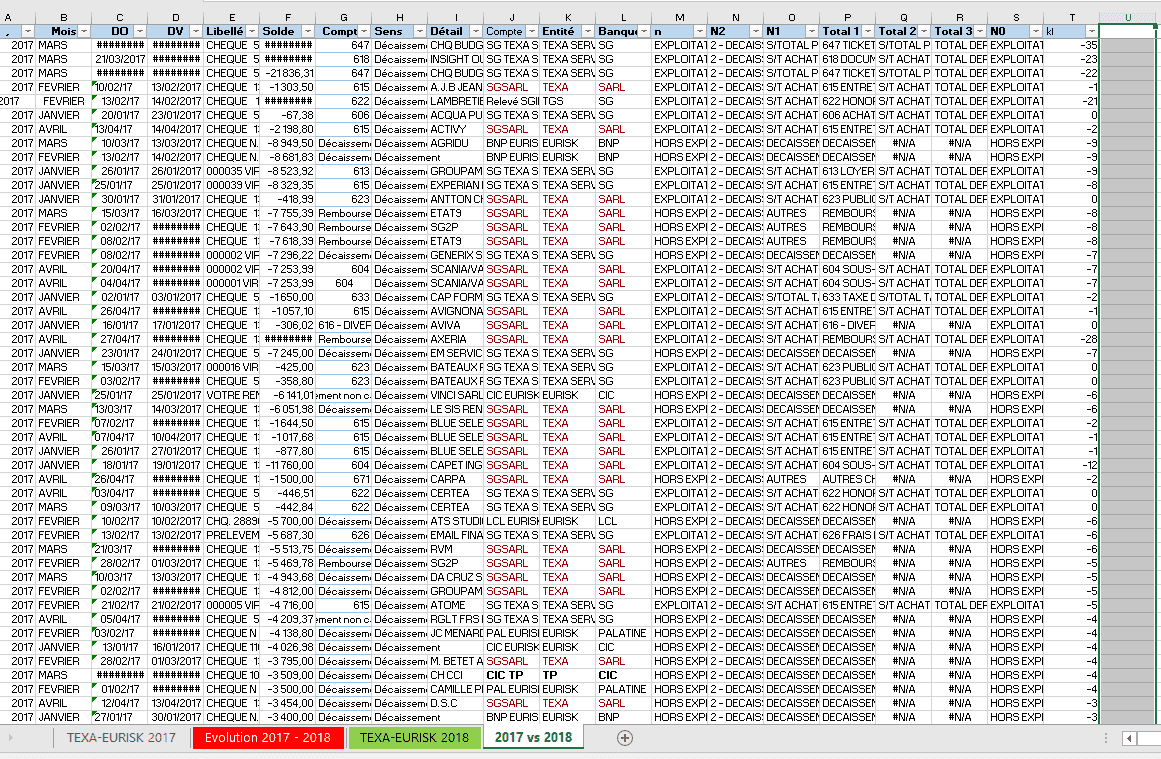Open the N2 column filter dropdown

[755, 31]
